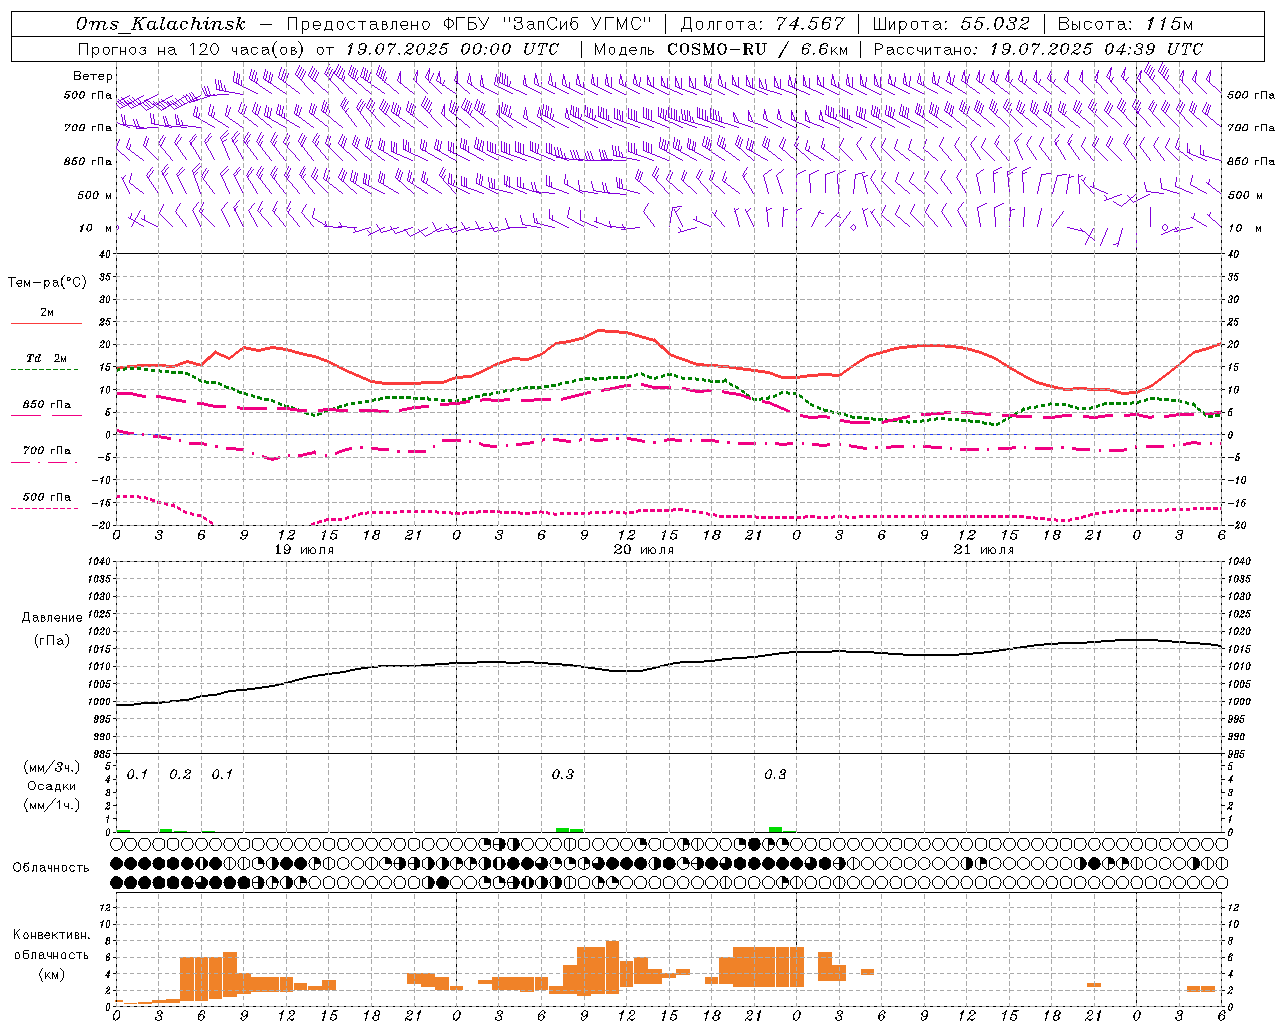
Task: Click the longitude value "Долгота: 74.567"
Action: point(762,24)
